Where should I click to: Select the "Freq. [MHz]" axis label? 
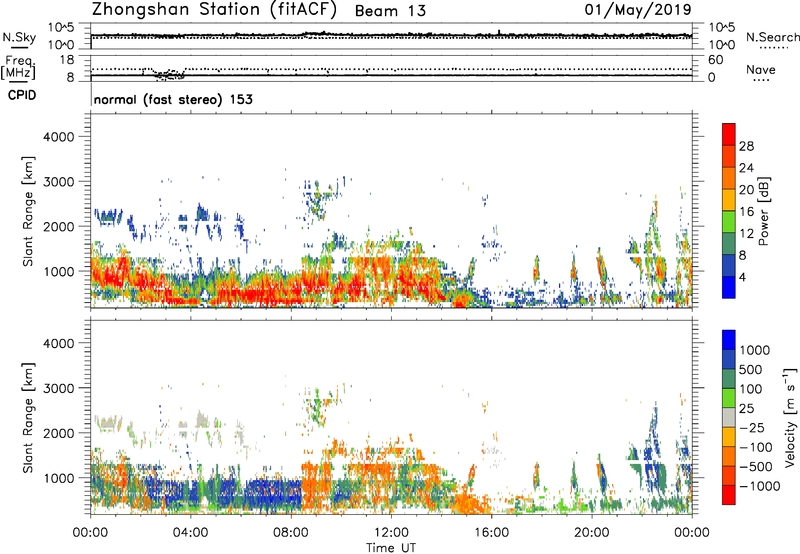(x=18, y=67)
